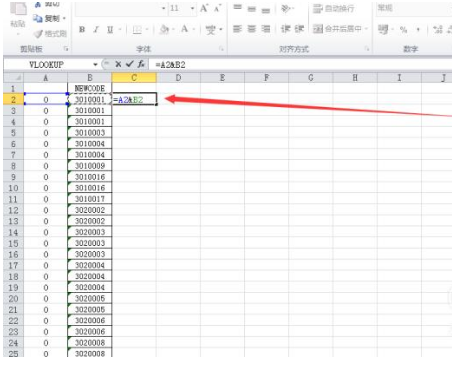
Task: Toggle middle vertical alignment
Action: [252, 9]
